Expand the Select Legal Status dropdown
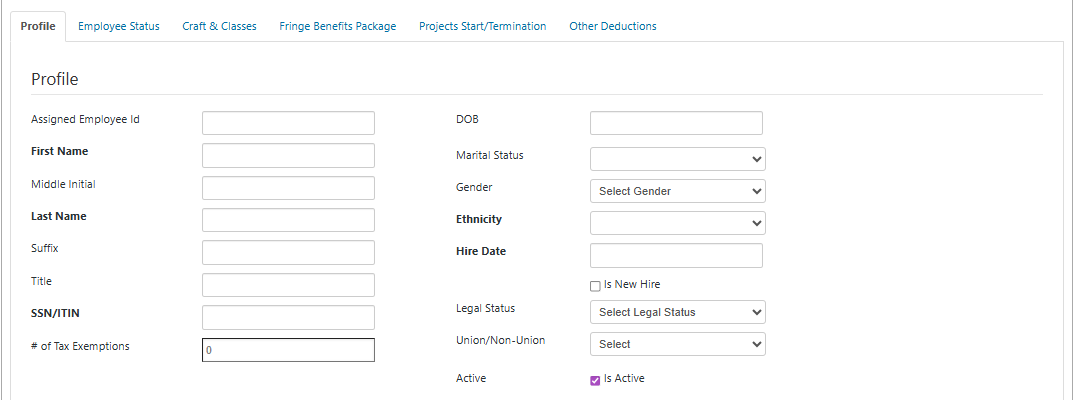 coord(677,312)
